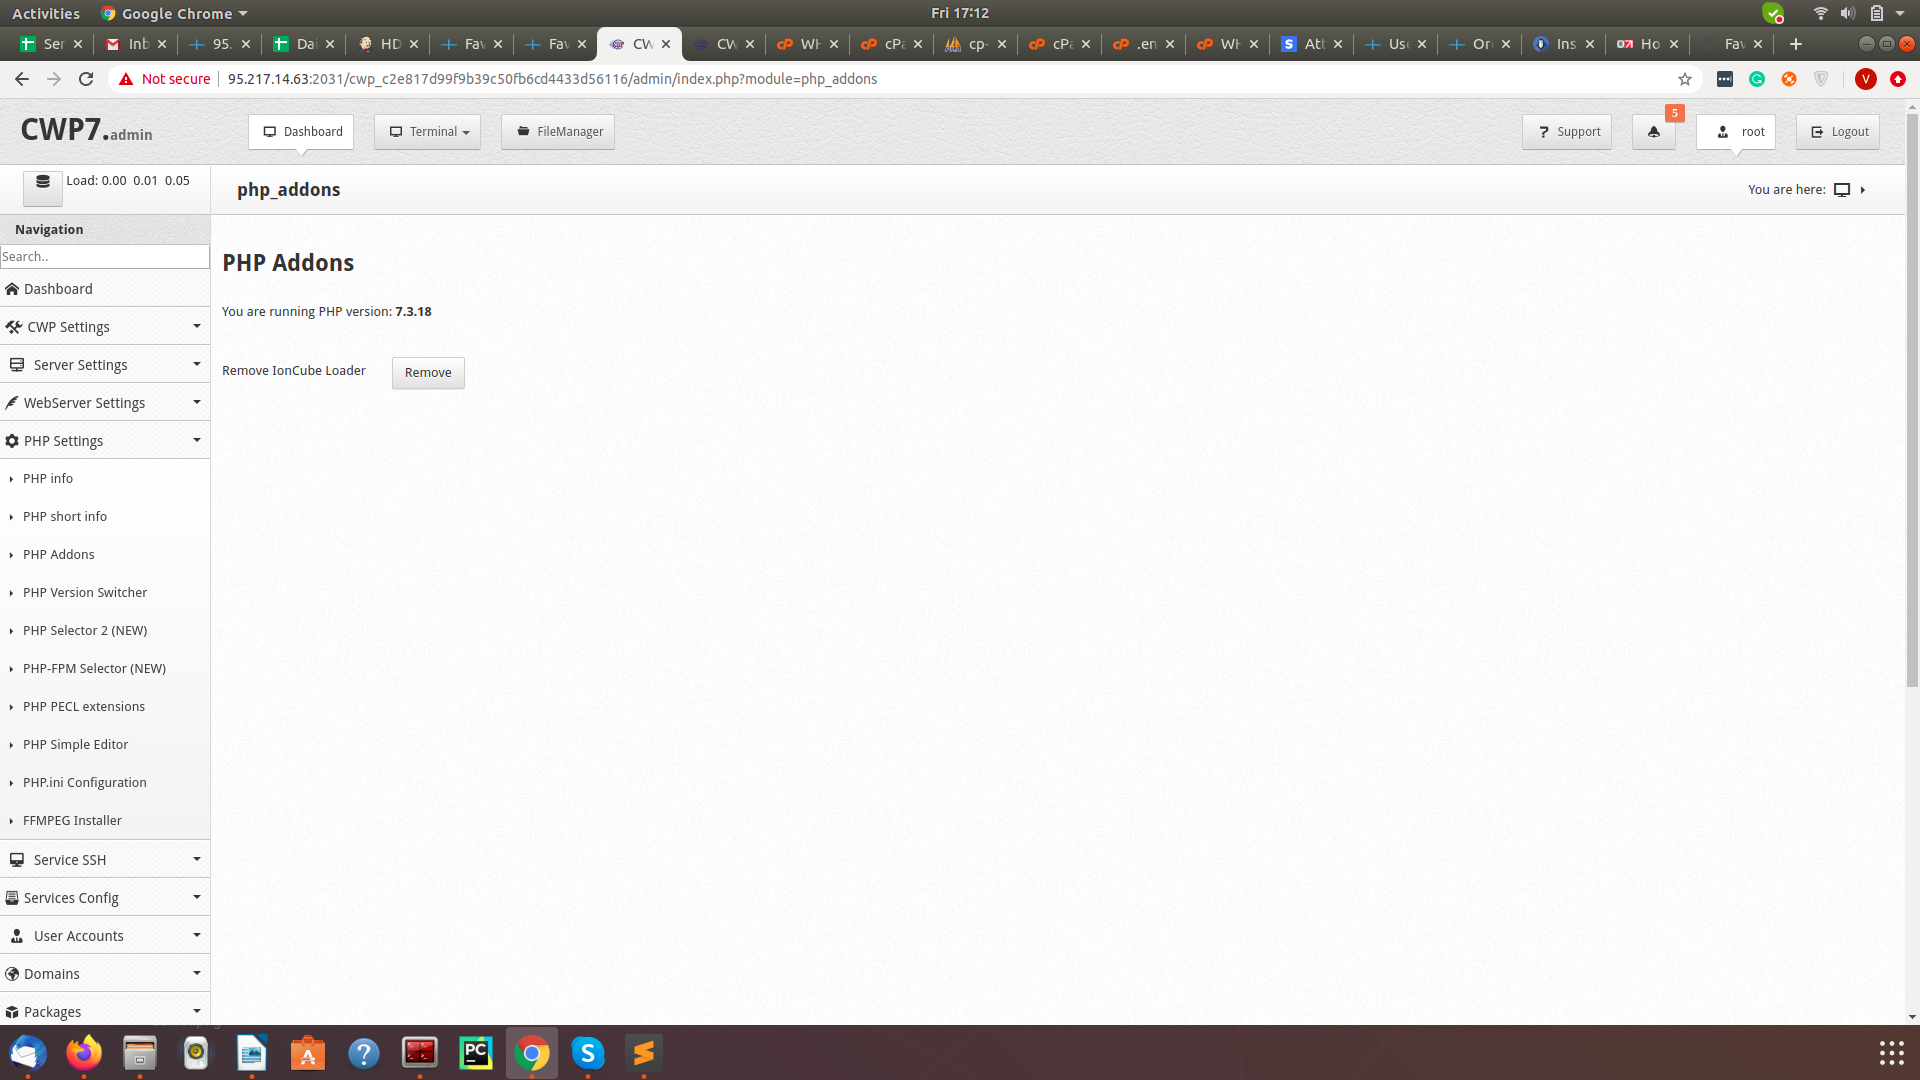
Task: Click the notifications bell icon
Action: point(1653,132)
